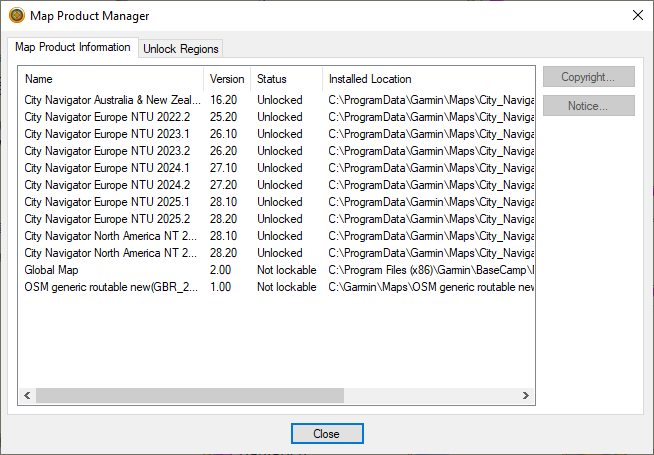The image size is (654, 455).
Task: Click the Copyright... button
Action: [589, 77]
